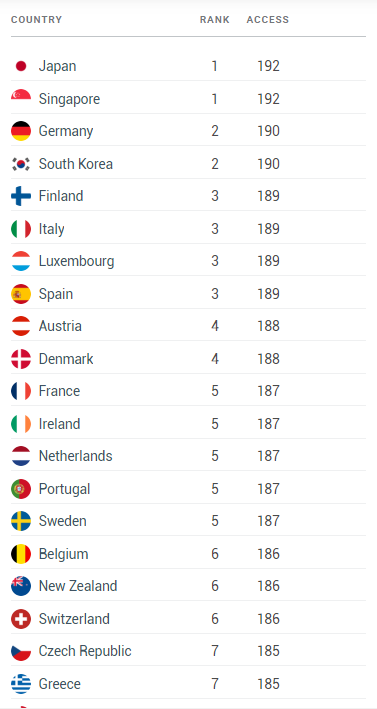Select the Switzerland flag icon

(x=21, y=619)
